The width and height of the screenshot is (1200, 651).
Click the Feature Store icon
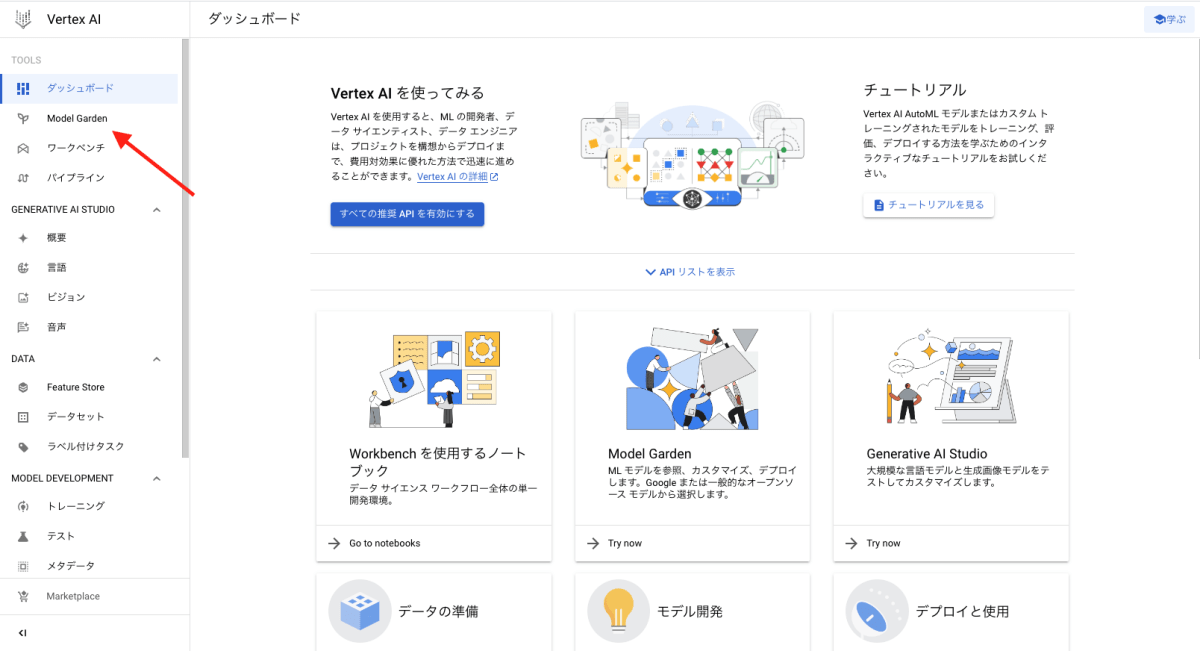pyautogui.click(x=23, y=387)
